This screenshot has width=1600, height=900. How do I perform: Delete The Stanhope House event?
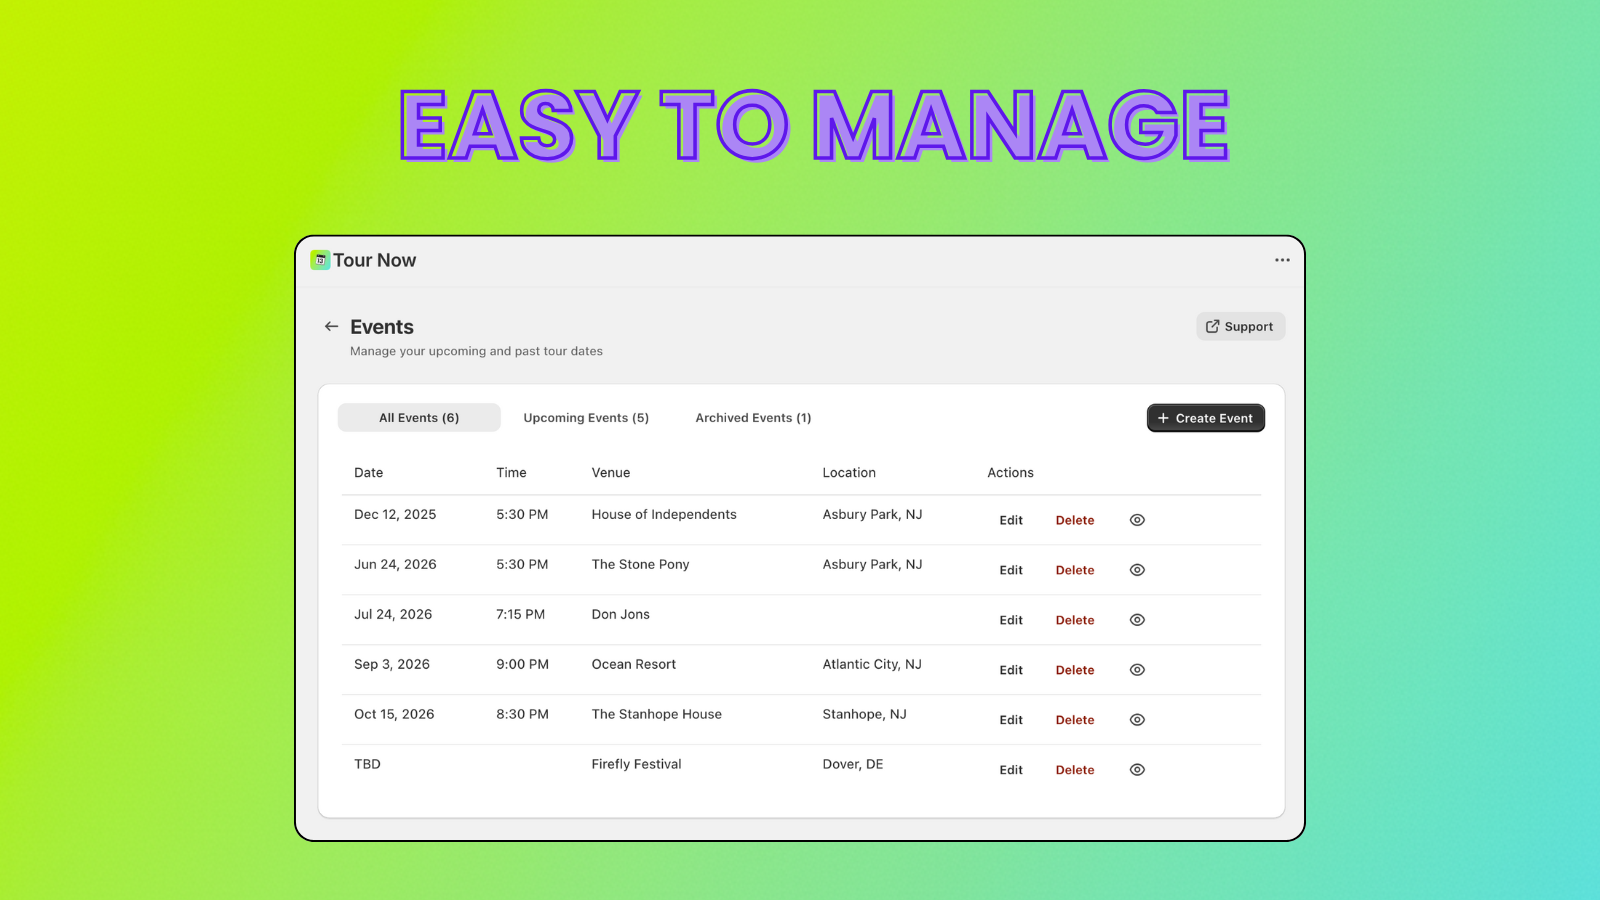(x=1074, y=719)
